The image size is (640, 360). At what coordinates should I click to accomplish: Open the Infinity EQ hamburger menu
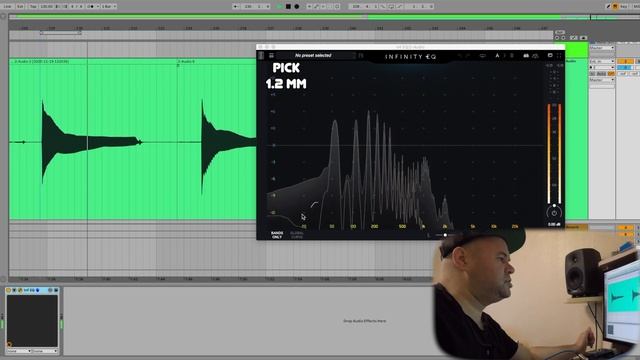point(271,56)
